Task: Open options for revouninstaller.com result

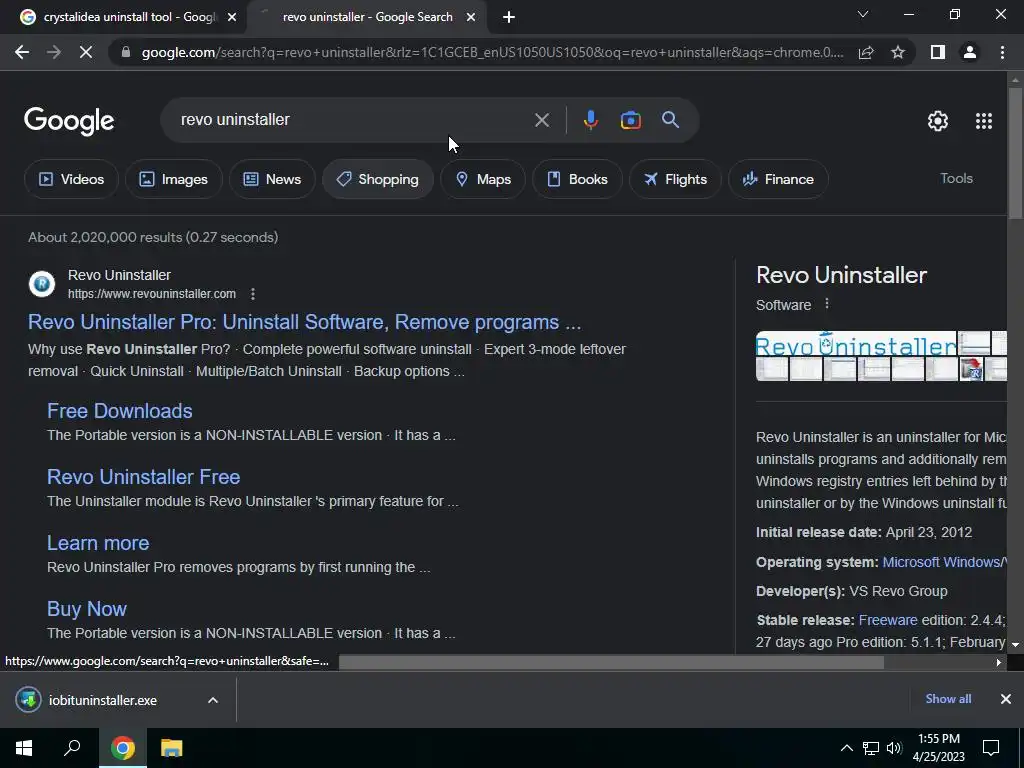Action: point(253,294)
